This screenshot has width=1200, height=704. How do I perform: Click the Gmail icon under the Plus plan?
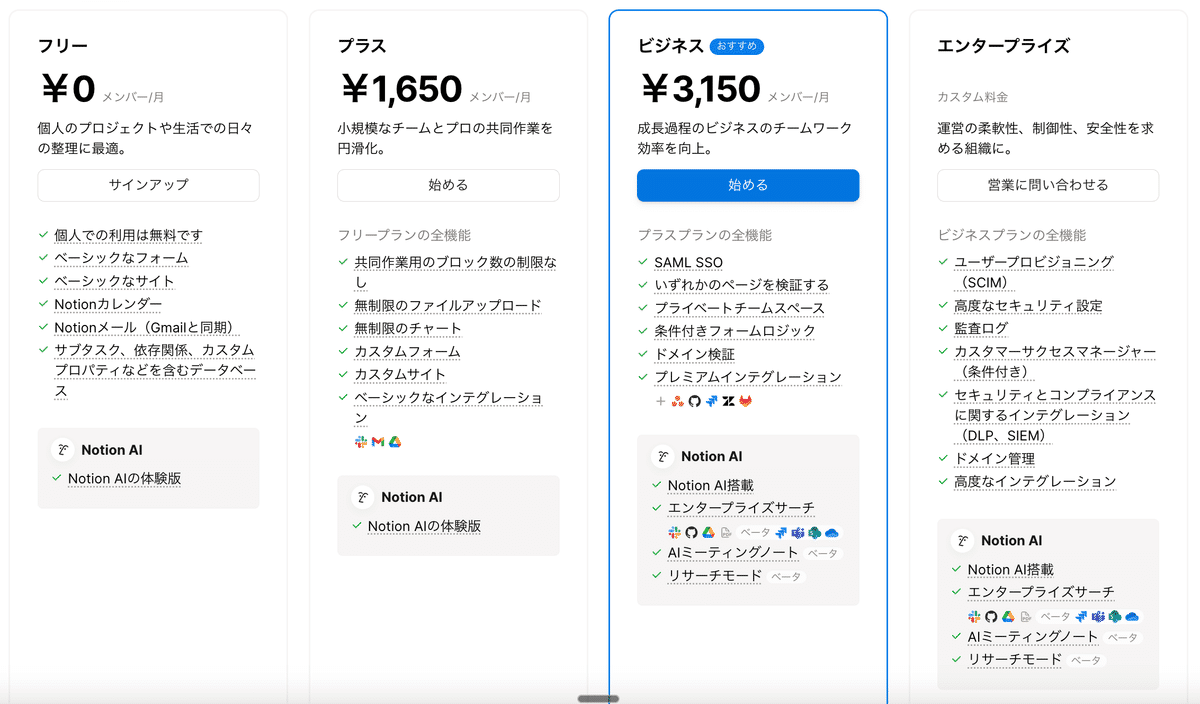point(378,441)
